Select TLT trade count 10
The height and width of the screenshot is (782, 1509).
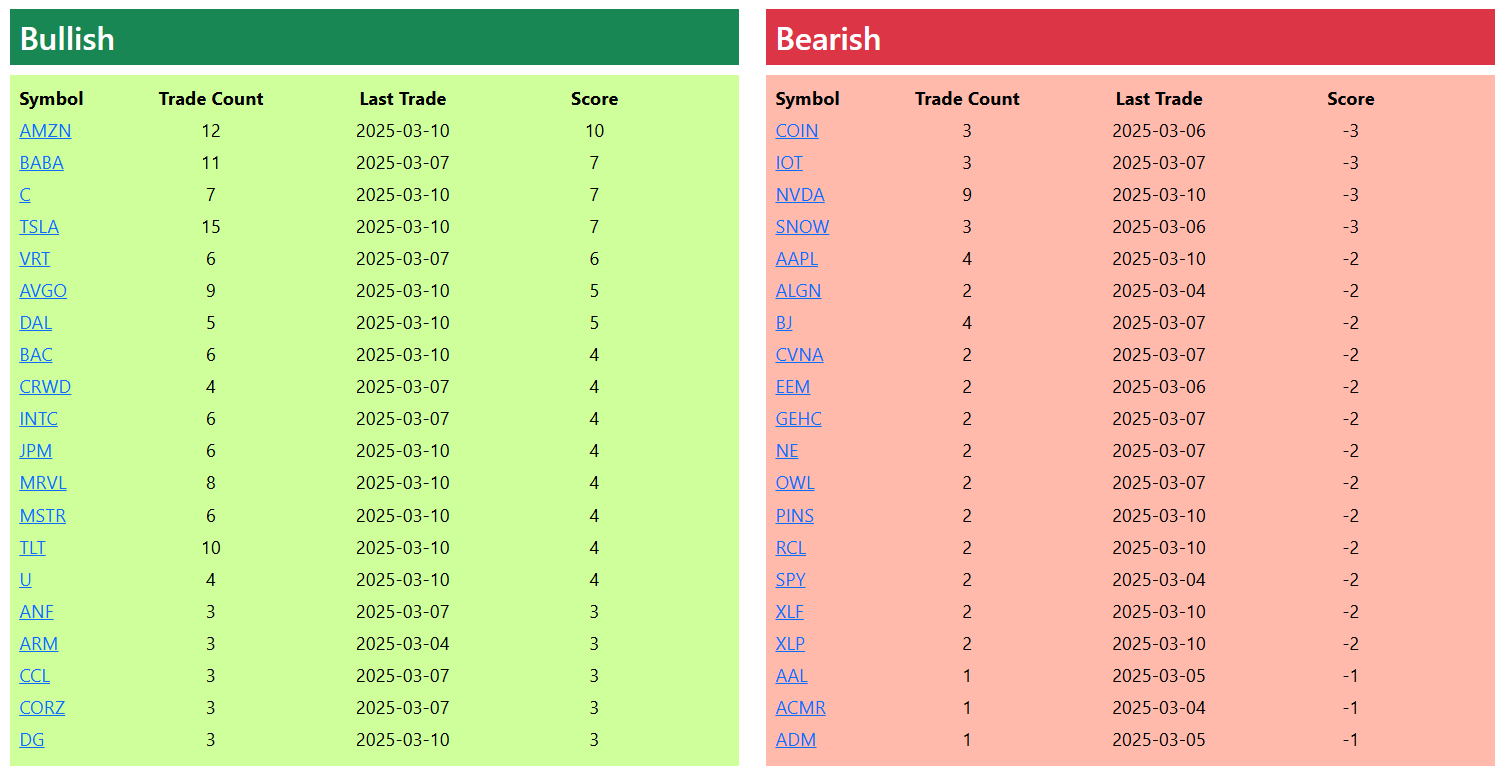tap(211, 548)
